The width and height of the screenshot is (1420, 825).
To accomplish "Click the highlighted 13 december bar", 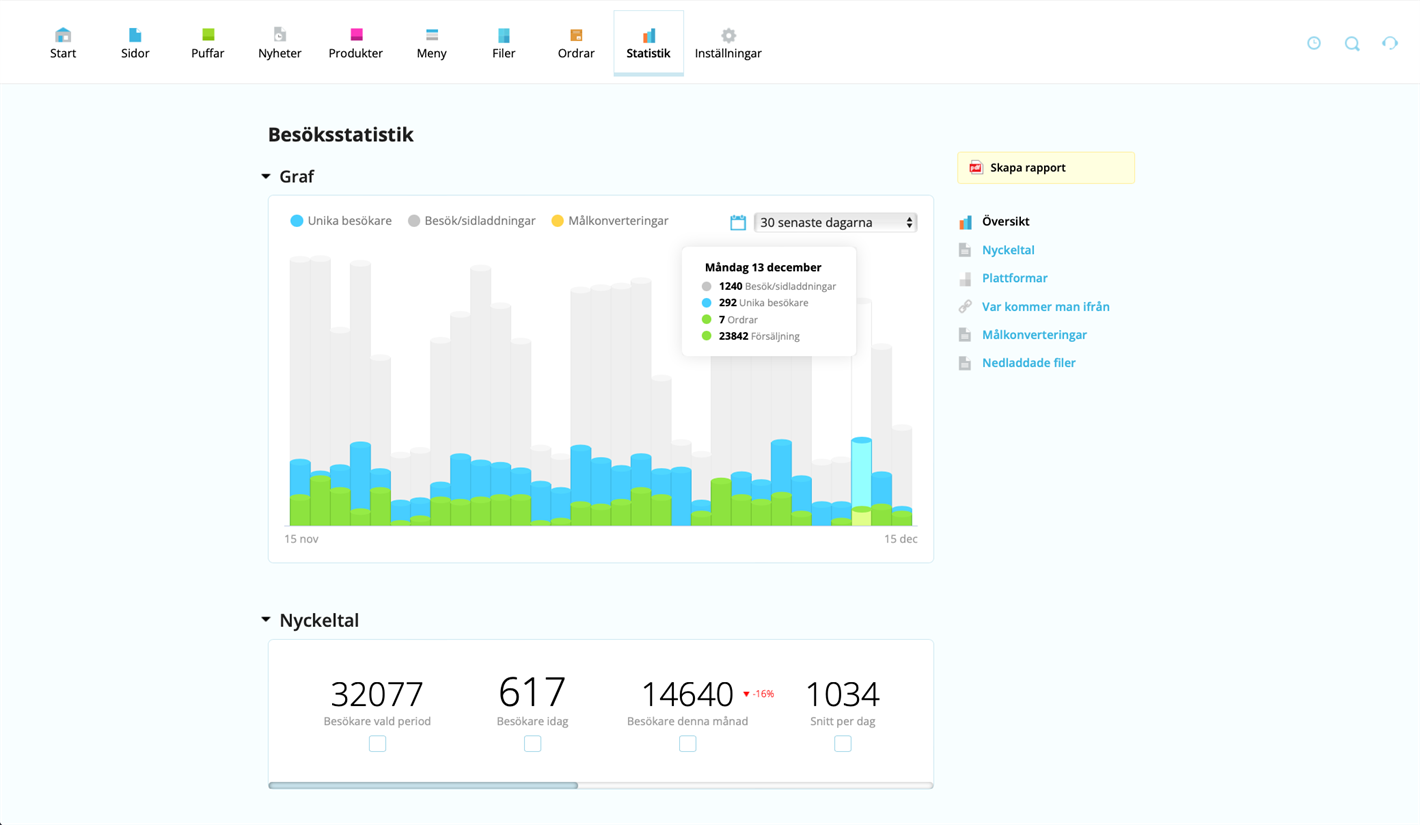I will (x=861, y=482).
